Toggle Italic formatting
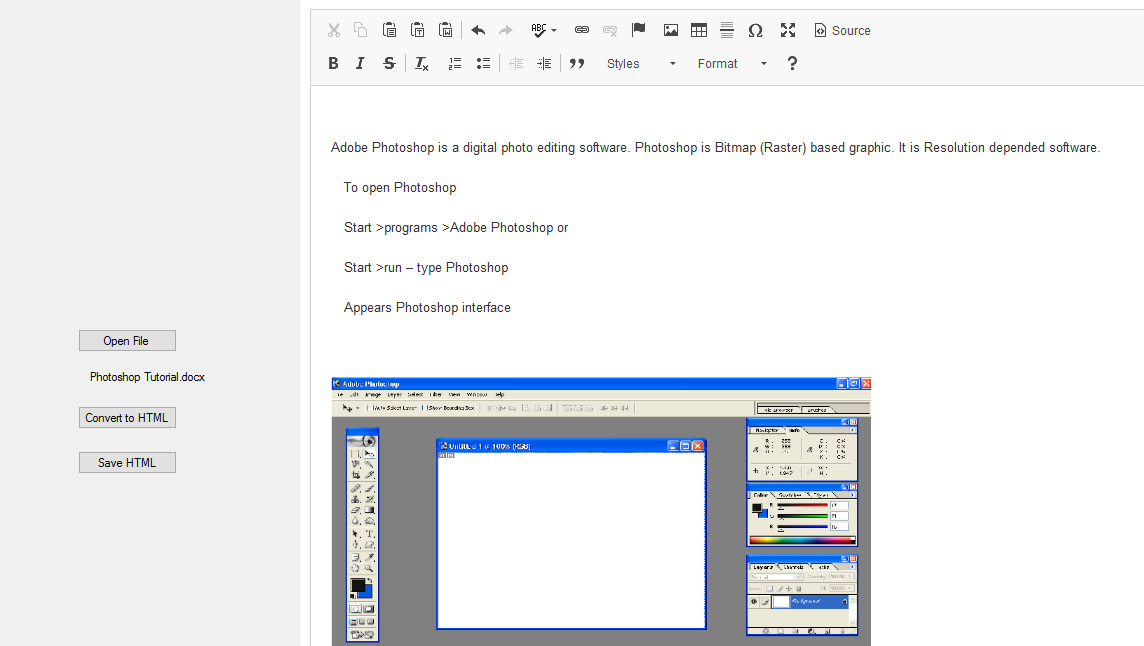 (x=360, y=64)
